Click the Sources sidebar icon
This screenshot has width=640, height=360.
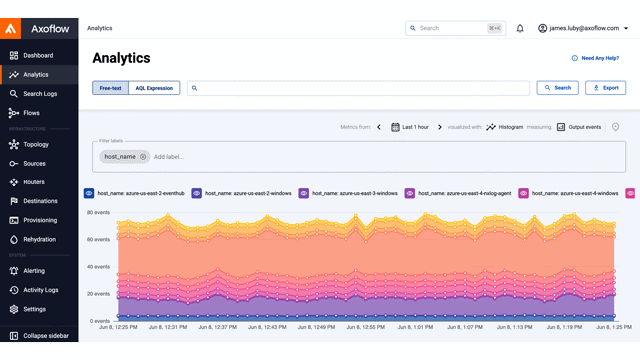[14, 164]
